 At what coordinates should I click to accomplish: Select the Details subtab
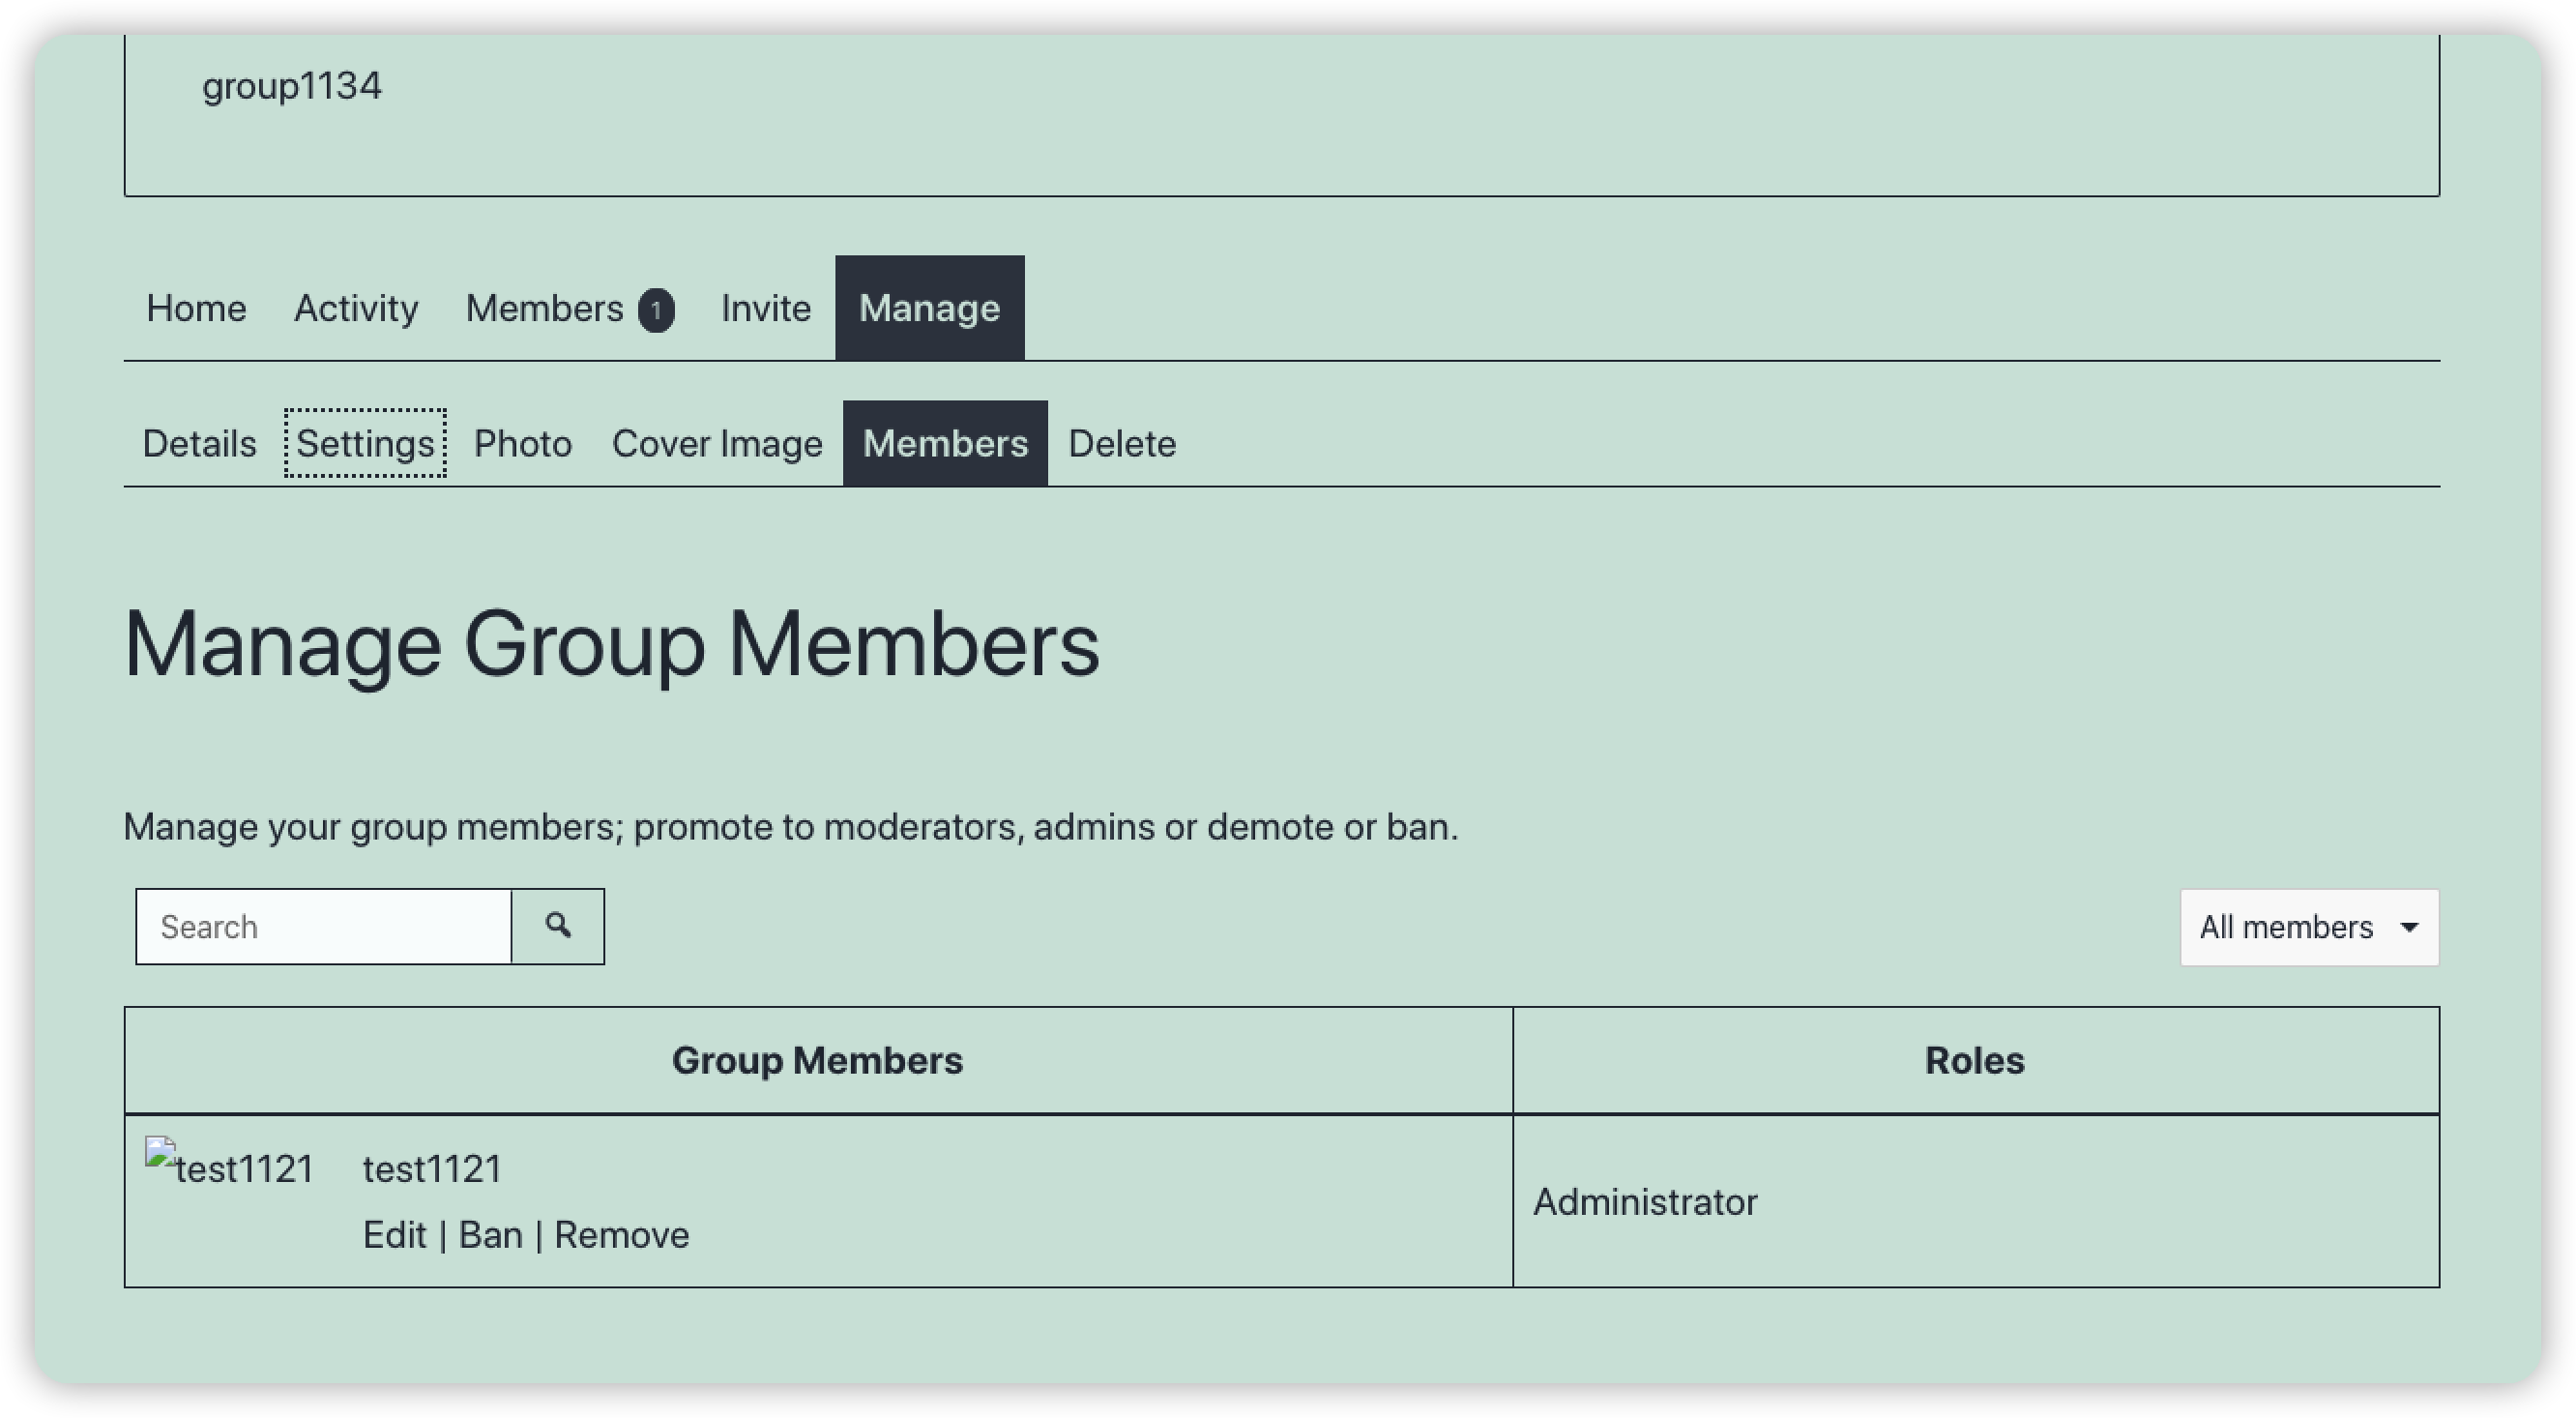[198, 443]
